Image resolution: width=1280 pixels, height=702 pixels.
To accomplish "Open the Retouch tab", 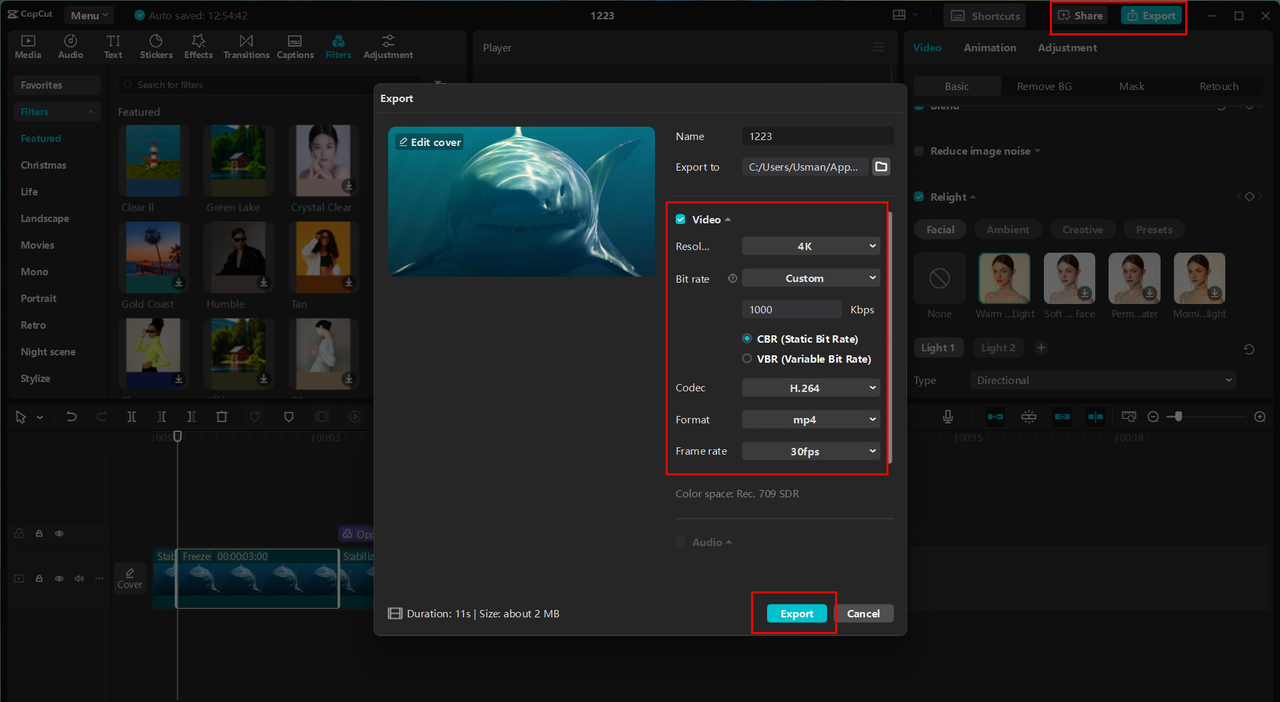I will (x=1219, y=86).
